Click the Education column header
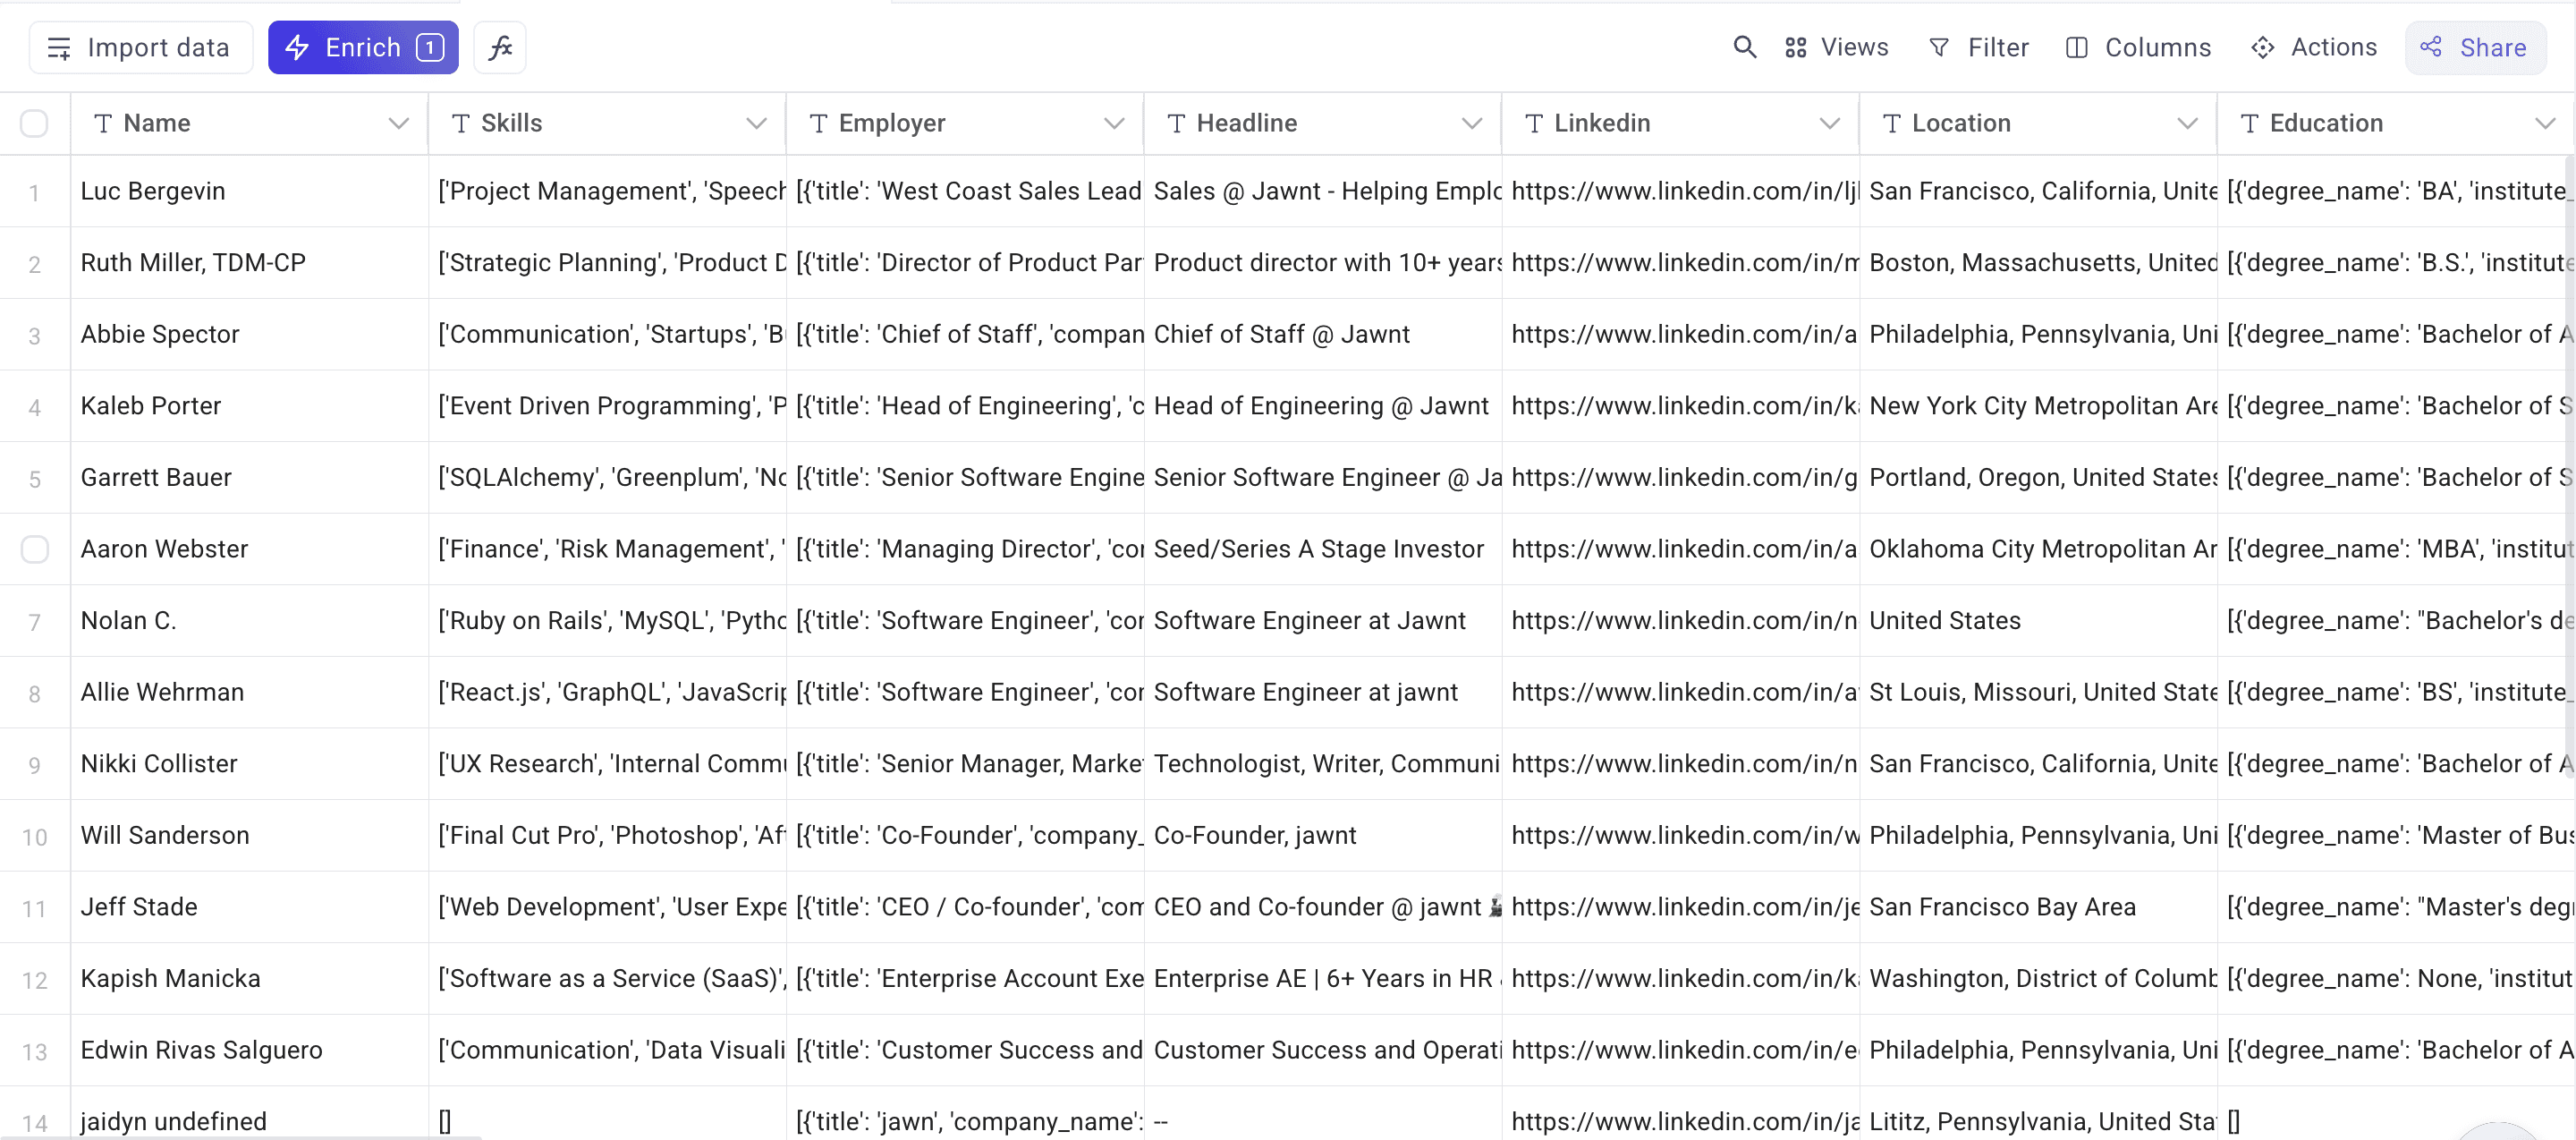Image resolution: width=2576 pixels, height=1140 pixels. tap(2326, 123)
